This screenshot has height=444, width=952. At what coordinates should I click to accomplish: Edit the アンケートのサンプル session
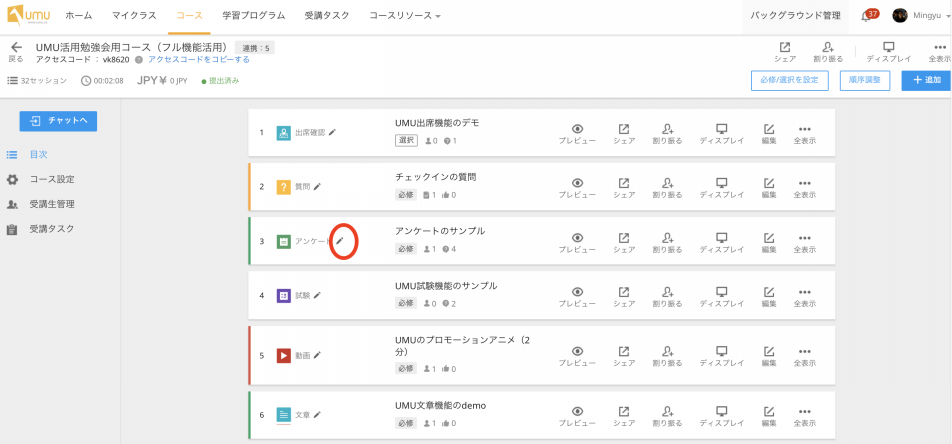click(769, 243)
